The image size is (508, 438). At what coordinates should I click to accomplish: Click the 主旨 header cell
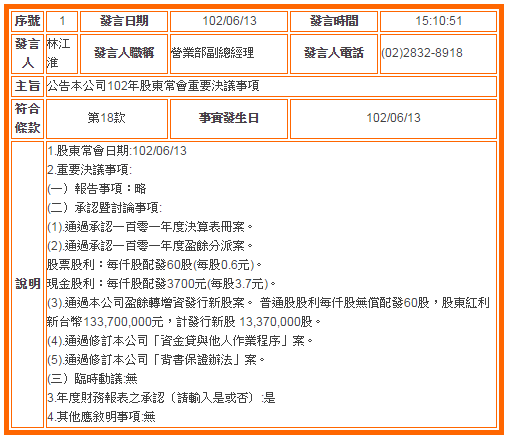click(28, 86)
